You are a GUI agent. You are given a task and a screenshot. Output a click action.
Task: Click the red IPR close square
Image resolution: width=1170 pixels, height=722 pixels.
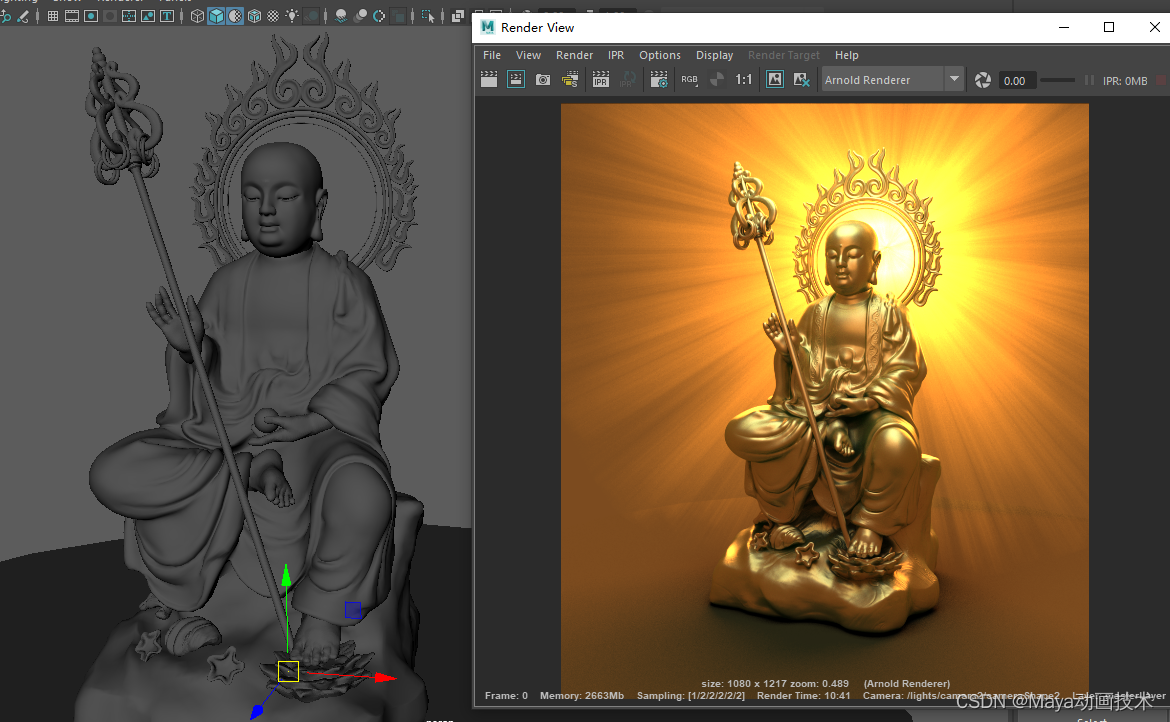coord(1161,80)
